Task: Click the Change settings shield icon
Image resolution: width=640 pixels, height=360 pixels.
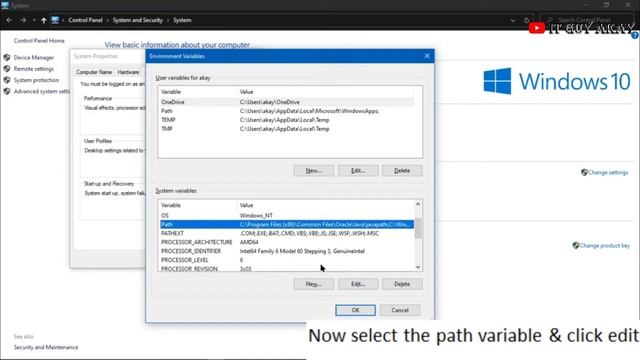Action: [x=584, y=173]
